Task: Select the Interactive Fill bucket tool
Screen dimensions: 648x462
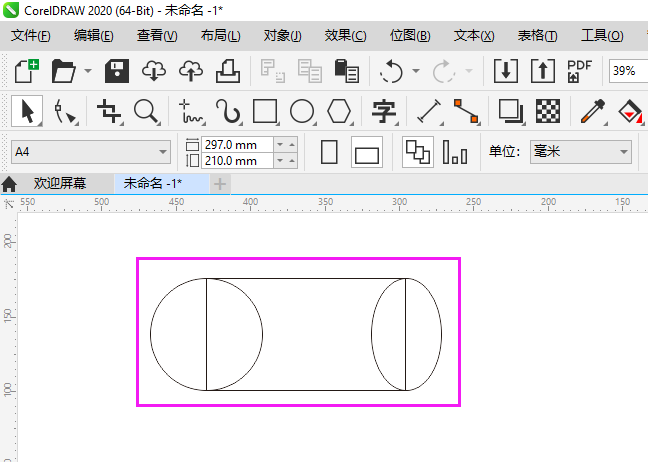Action: [x=630, y=111]
